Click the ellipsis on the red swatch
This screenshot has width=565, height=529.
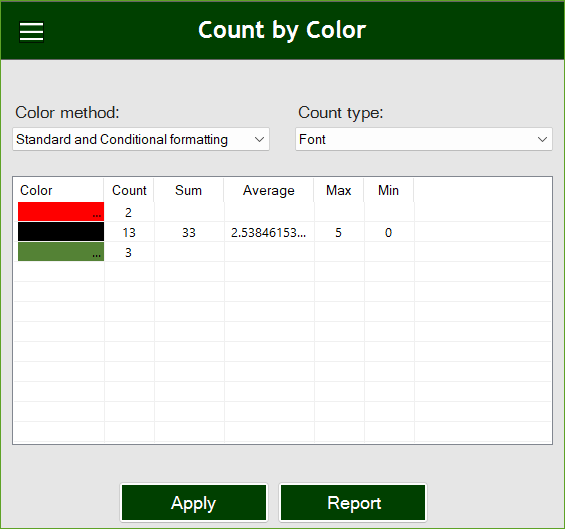97,215
